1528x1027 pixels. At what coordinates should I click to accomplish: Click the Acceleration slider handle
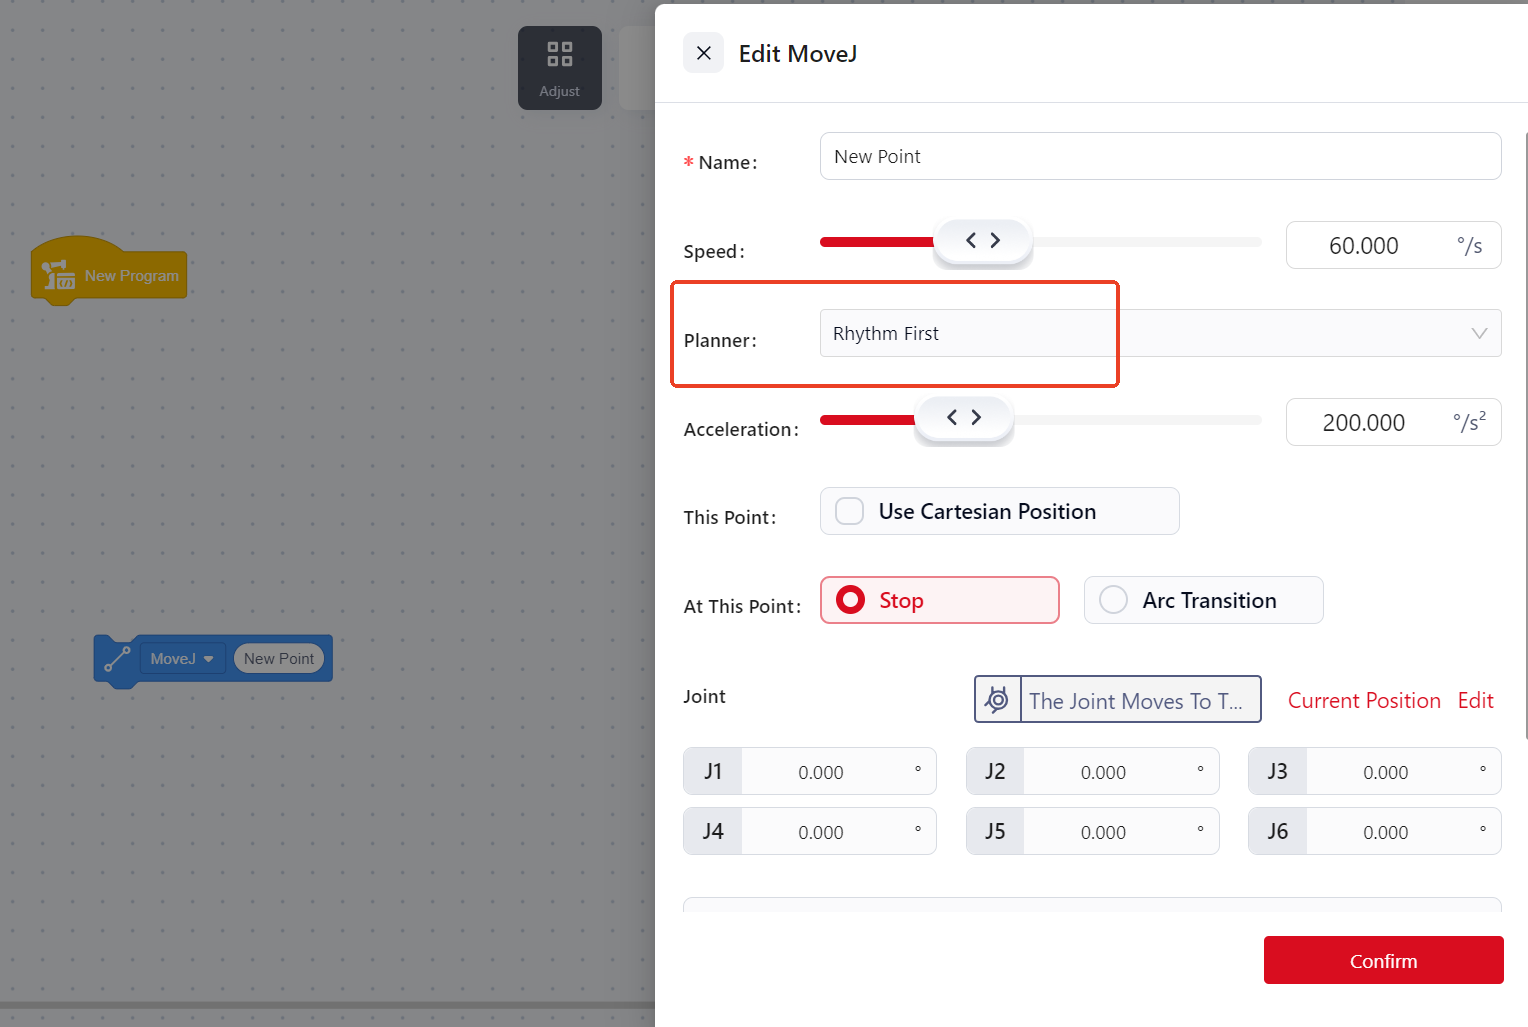coord(963,418)
